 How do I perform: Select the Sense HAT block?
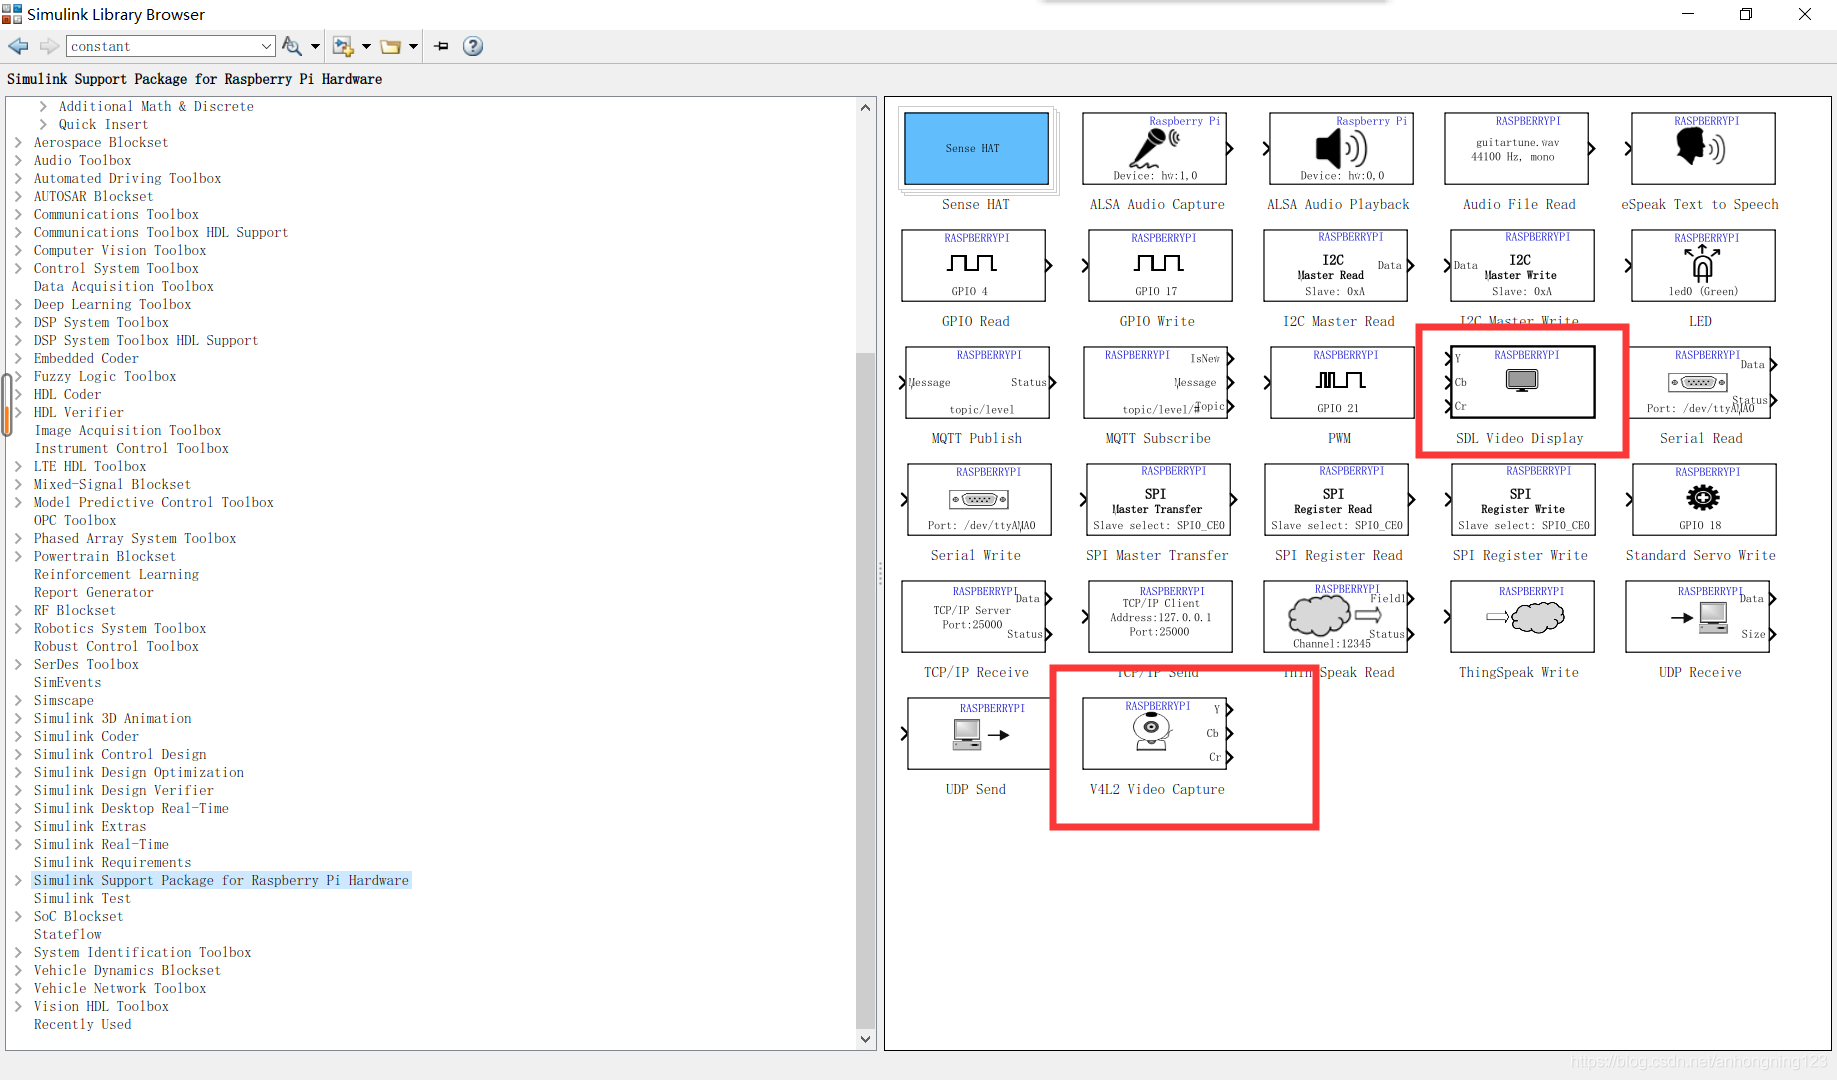click(976, 149)
